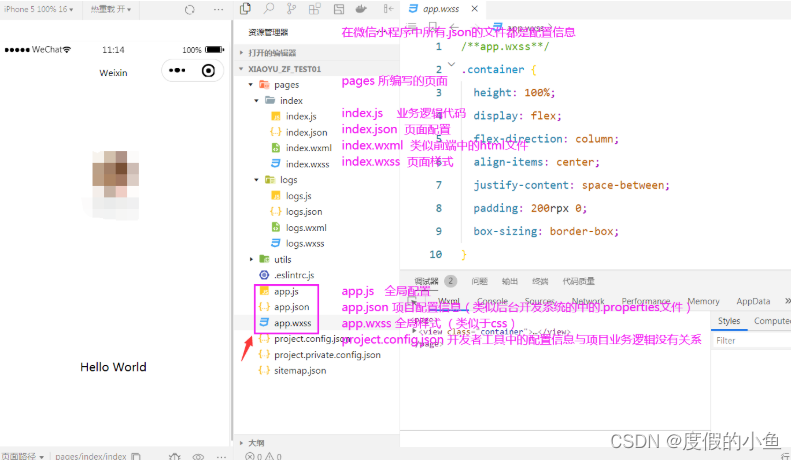Open project.config.json file

point(312,339)
